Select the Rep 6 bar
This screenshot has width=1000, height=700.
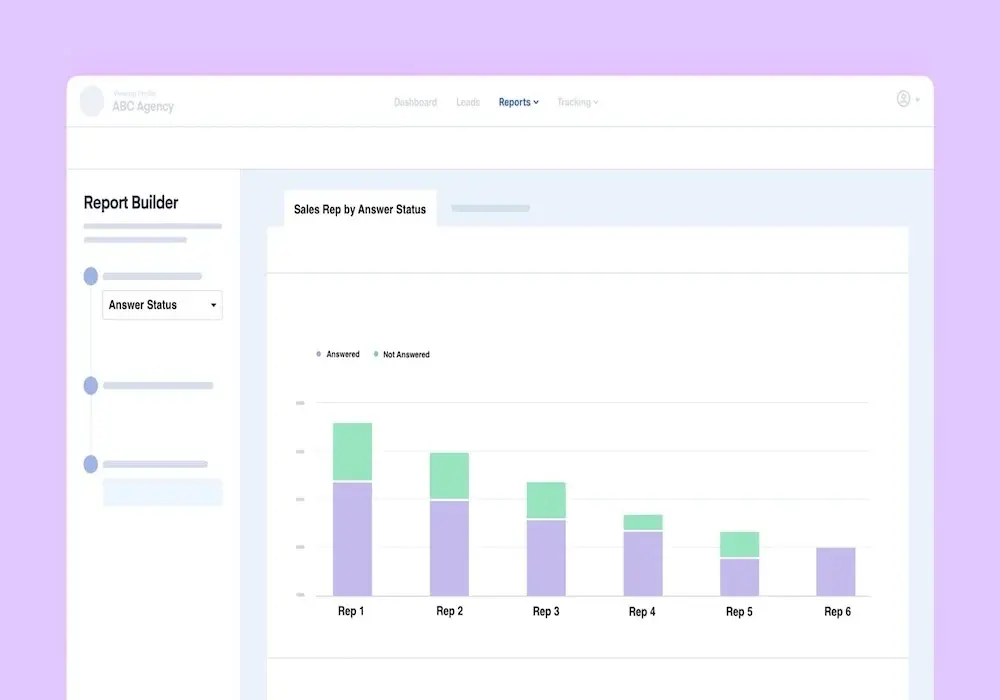coord(835,571)
